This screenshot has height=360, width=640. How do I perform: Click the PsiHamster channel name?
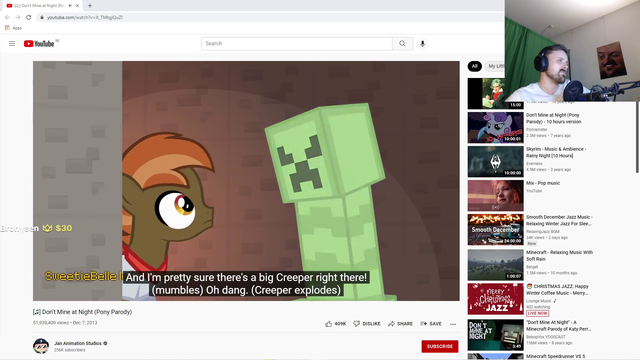click(536, 129)
